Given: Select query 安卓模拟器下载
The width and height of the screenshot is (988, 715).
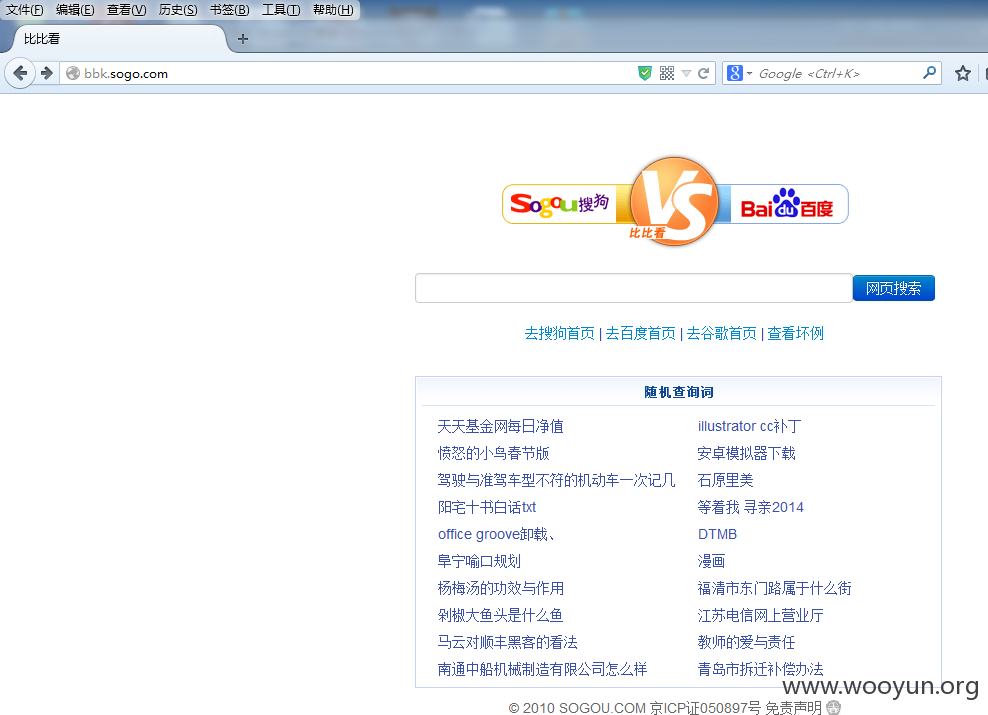Looking at the screenshot, I should point(746,454).
